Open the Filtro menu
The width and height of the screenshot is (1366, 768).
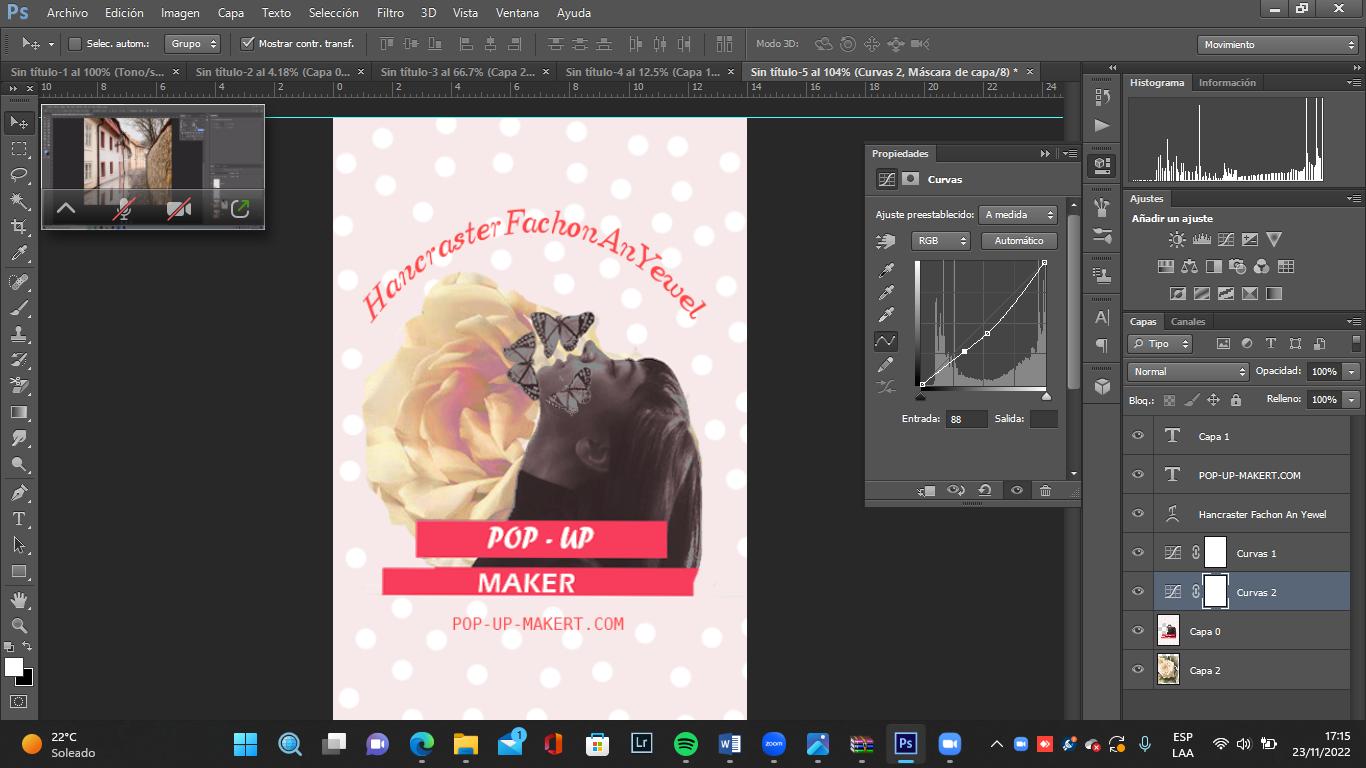pos(390,13)
